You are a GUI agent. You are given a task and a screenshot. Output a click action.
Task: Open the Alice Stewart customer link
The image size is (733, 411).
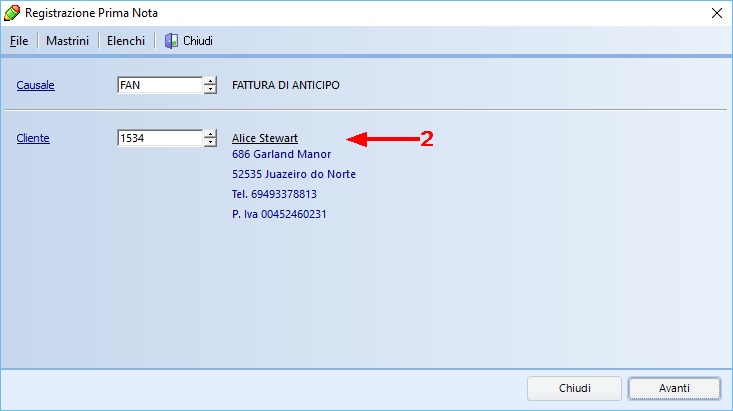point(265,138)
